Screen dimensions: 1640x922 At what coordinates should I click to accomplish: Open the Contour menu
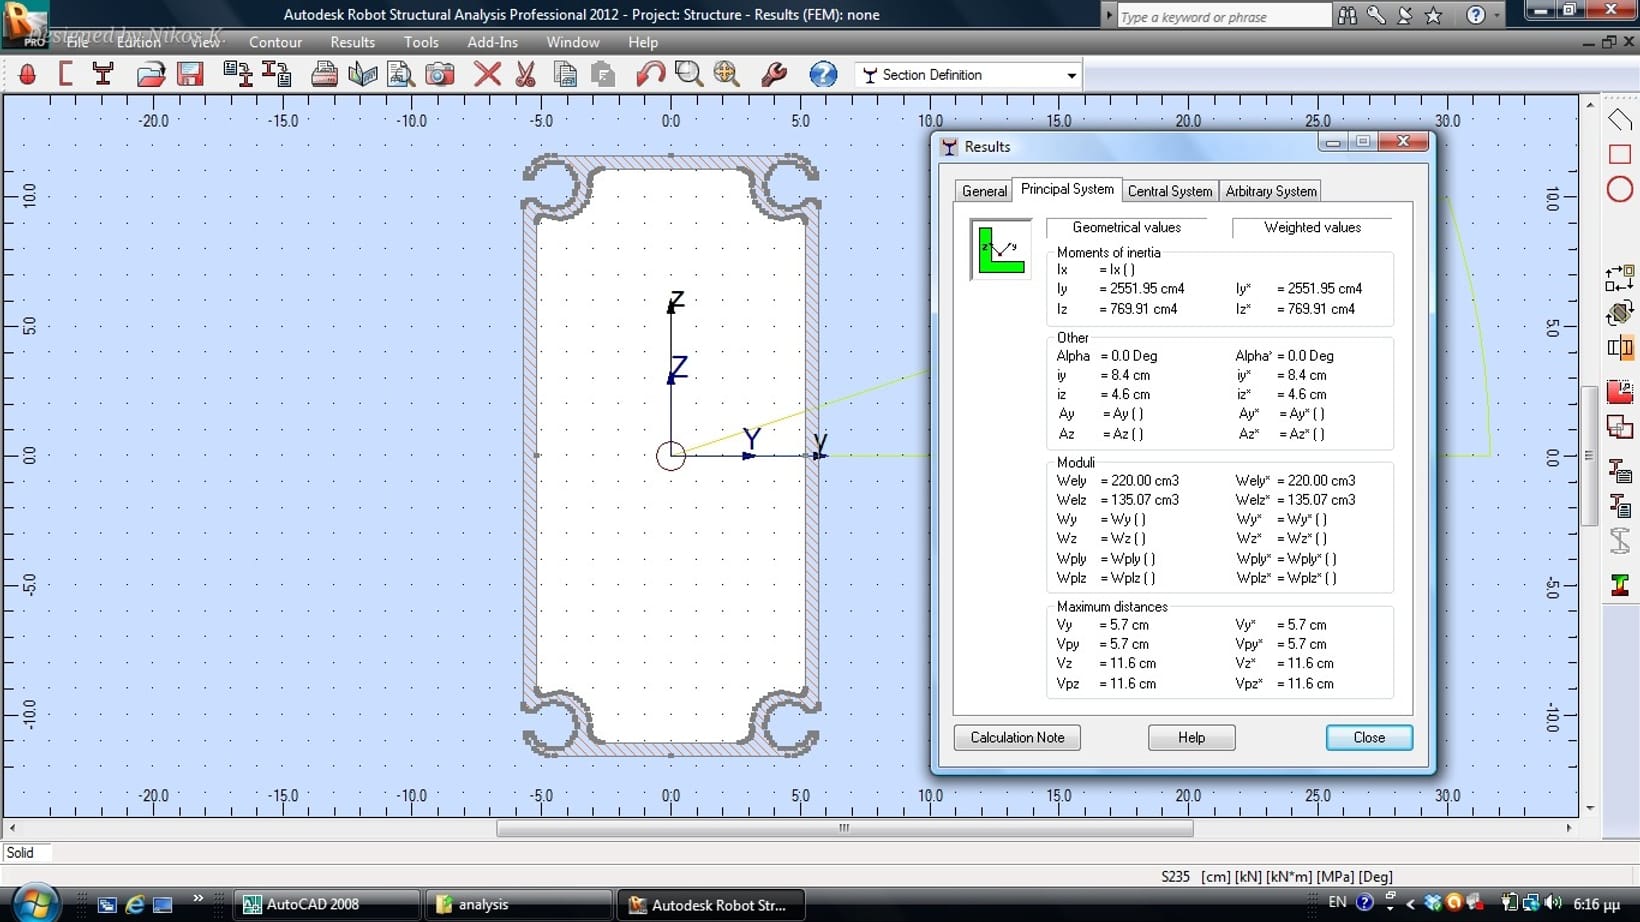(275, 42)
